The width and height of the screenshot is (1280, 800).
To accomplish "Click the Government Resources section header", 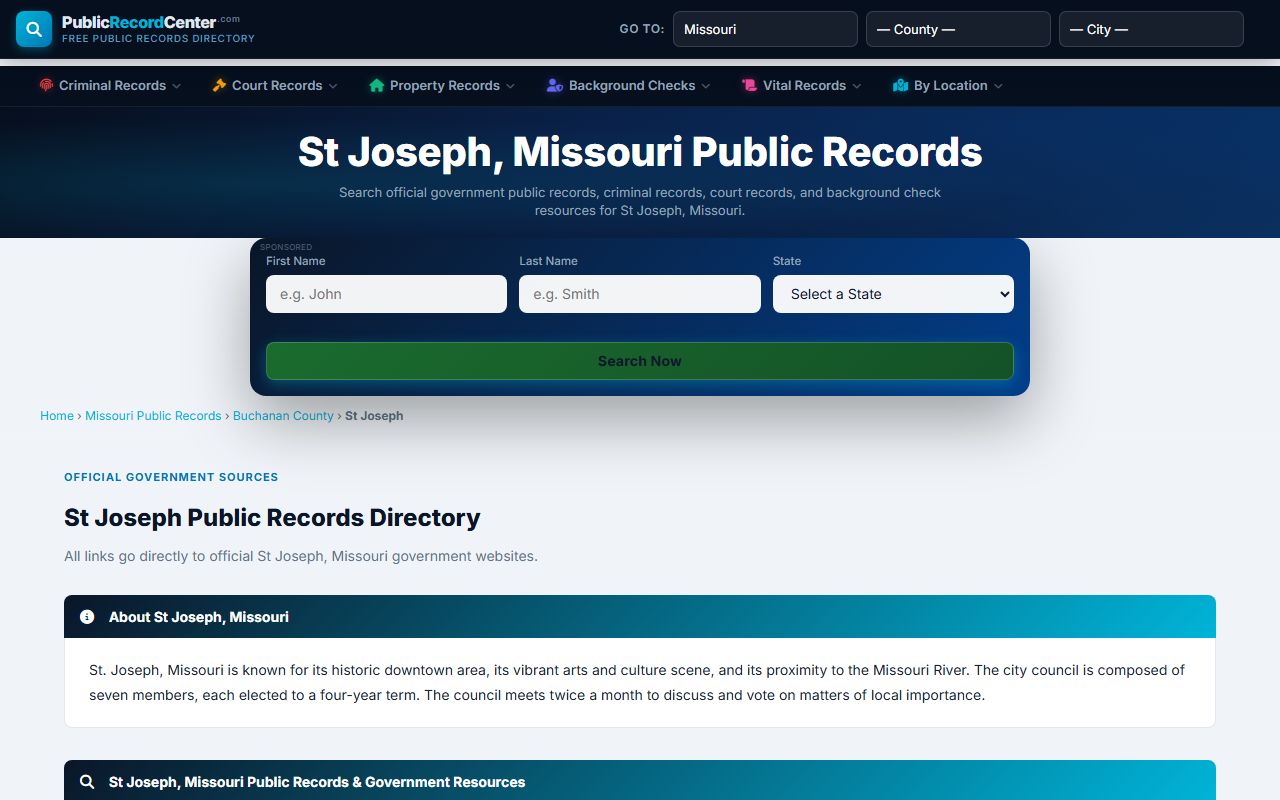I will [x=640, y=781].
